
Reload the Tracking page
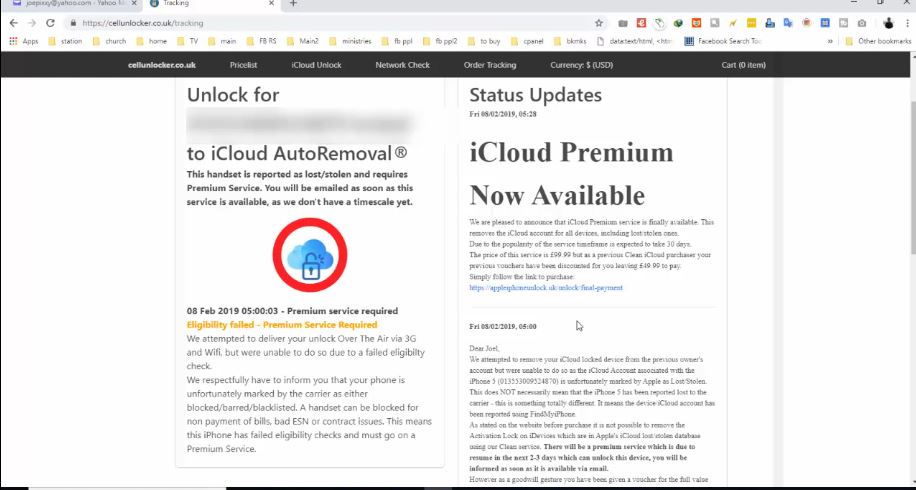pos(50,23)
